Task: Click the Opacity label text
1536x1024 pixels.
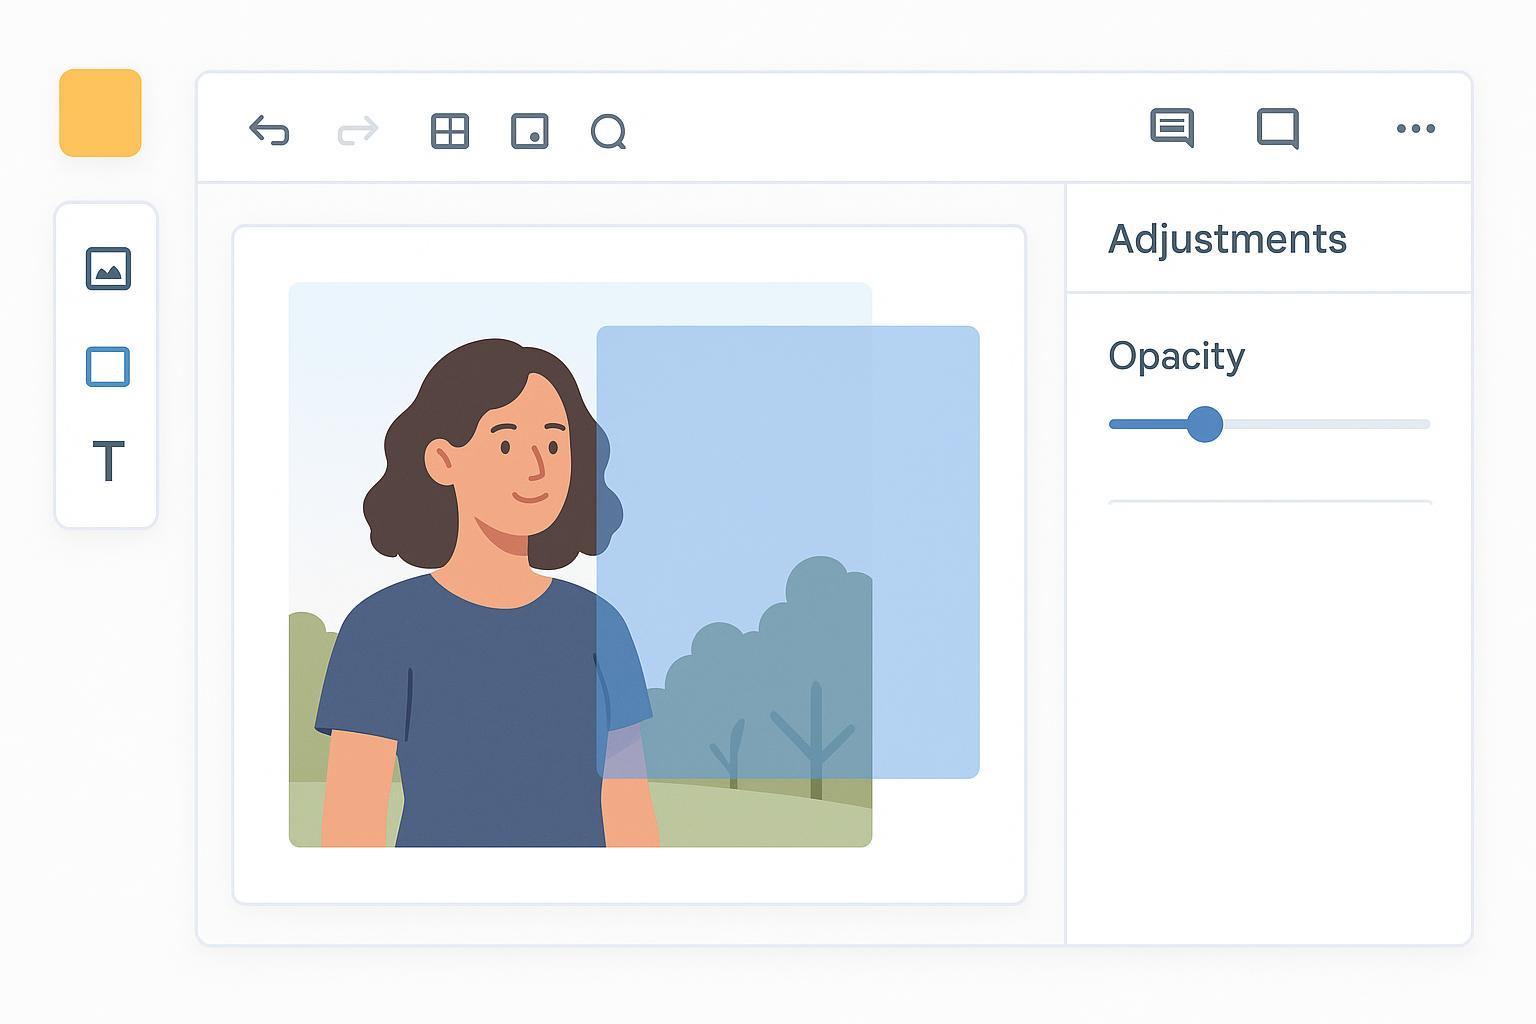Action: [x=1176, y=356]
